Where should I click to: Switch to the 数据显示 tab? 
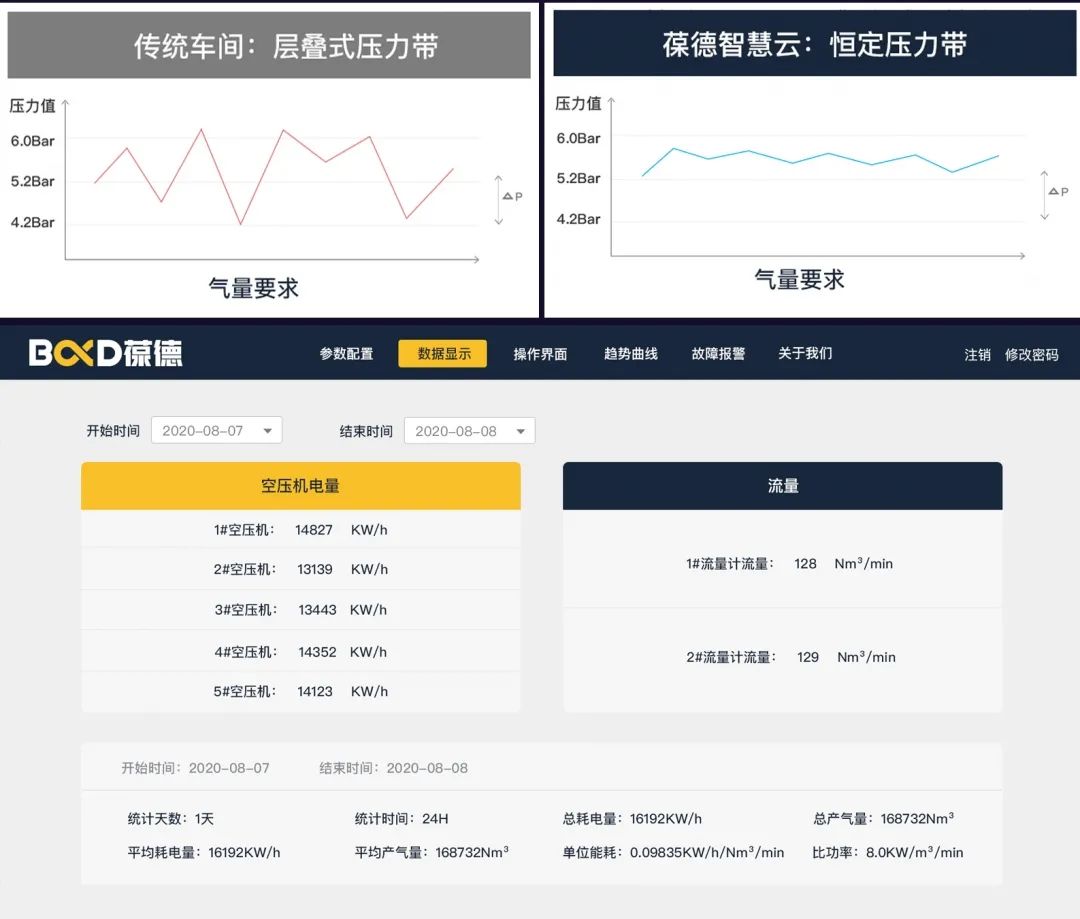pyautogui.click(x=442, y=353)
